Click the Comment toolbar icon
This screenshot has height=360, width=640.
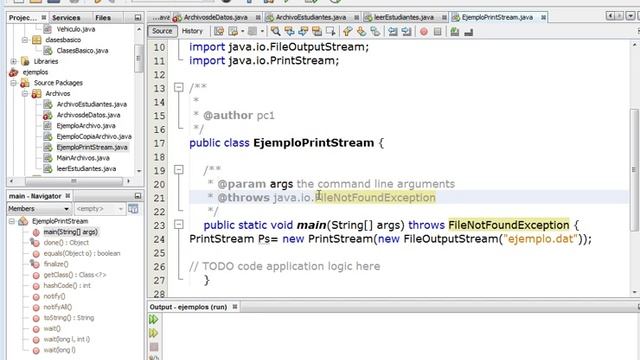pos(455,31)
